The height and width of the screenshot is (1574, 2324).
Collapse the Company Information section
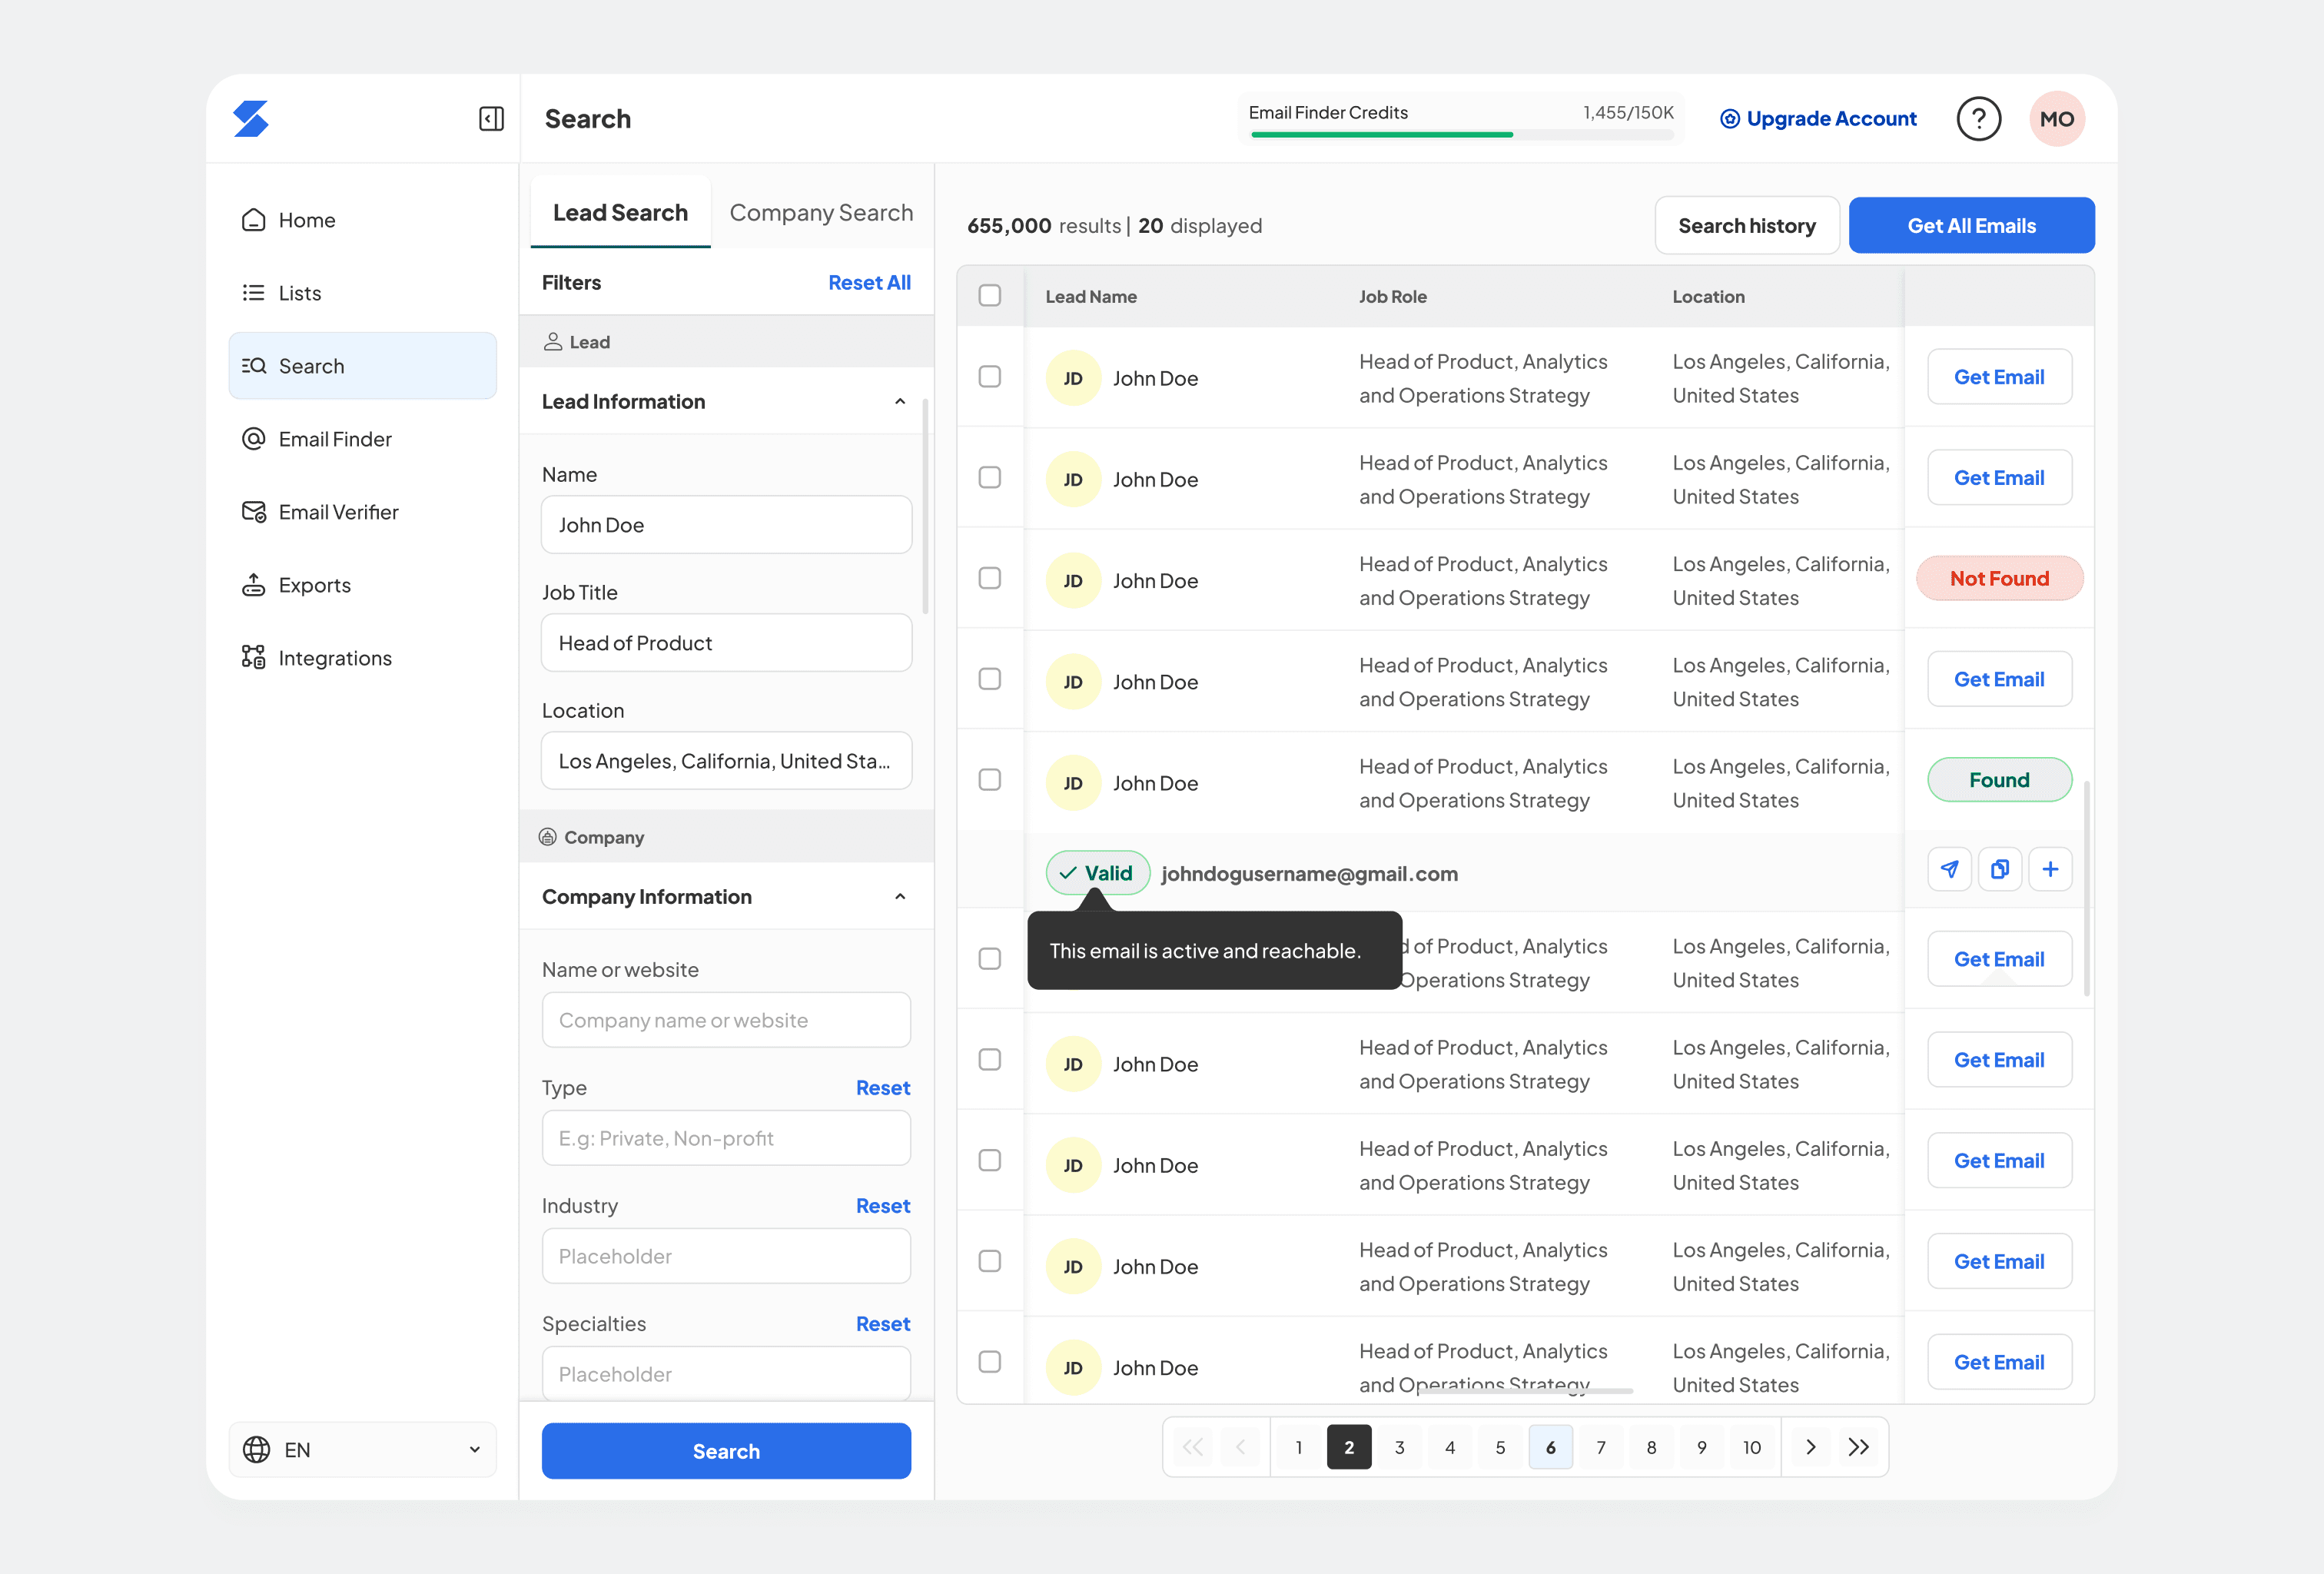point(899,897)
